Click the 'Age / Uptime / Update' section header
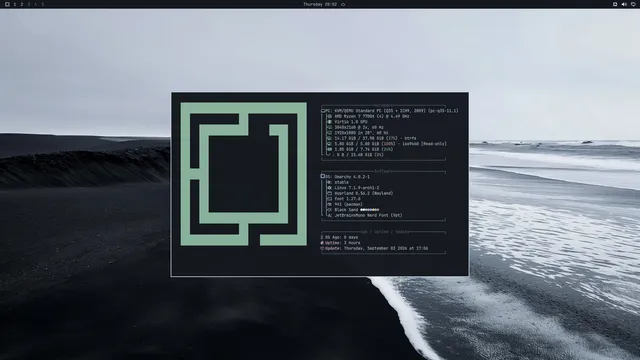640x360 pixels. pos(384,232)
